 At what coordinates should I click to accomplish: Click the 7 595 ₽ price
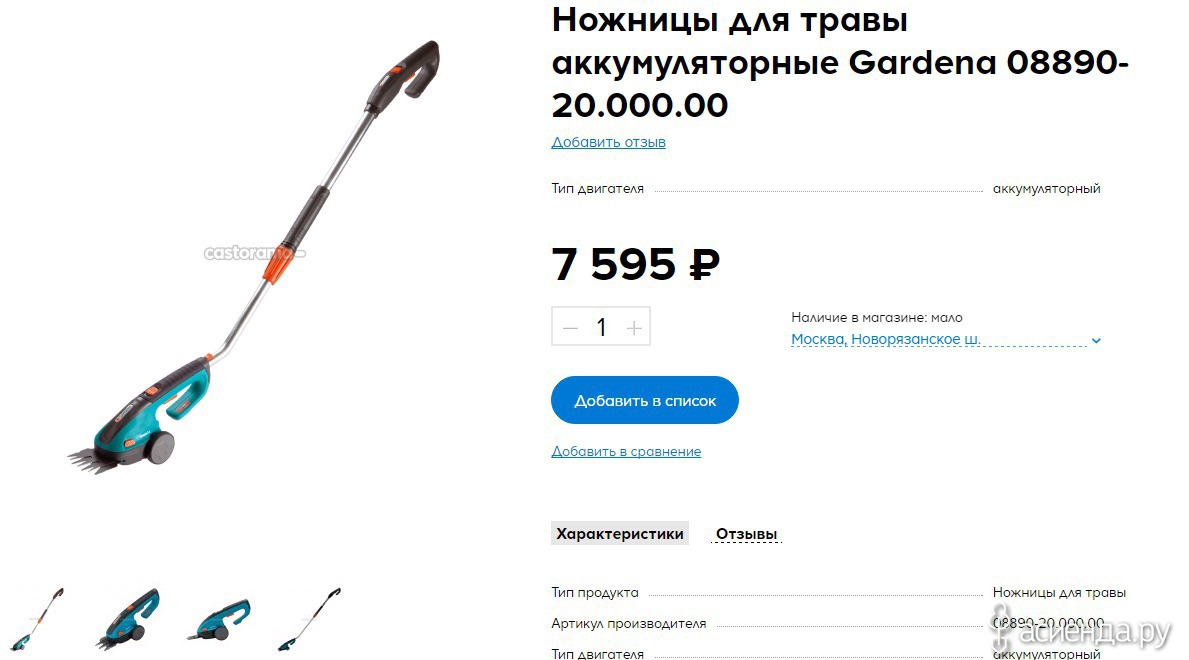635,264
